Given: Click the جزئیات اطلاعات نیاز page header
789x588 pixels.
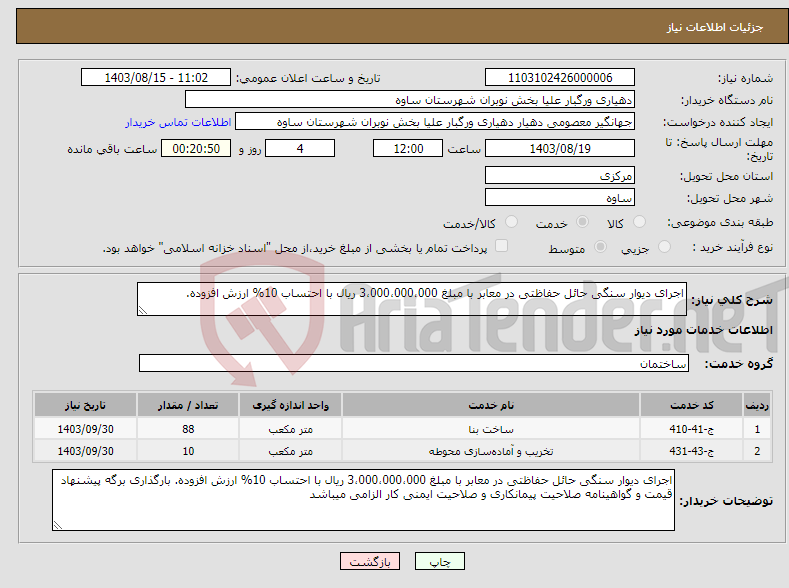Looking at the screenshot, I should [x=715, y=27].
